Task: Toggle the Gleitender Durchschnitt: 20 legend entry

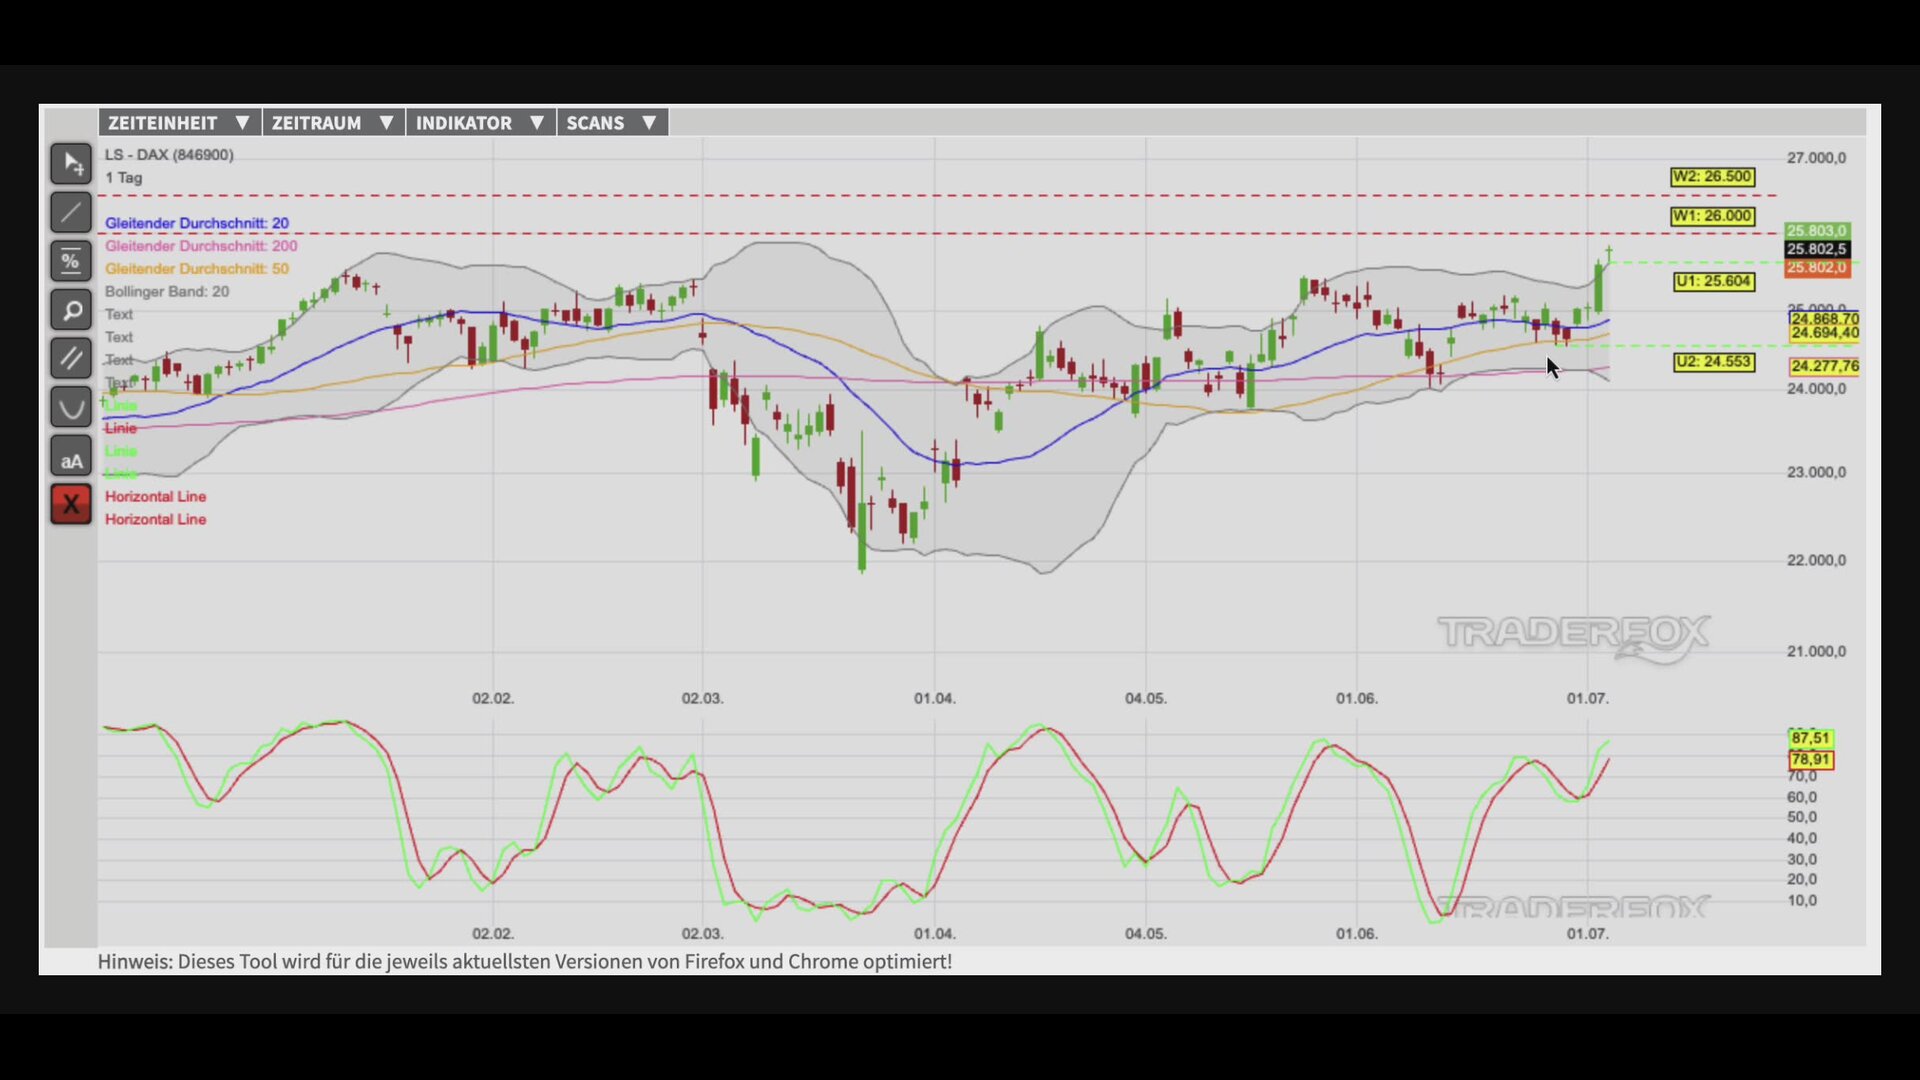Action: (197, 223)
